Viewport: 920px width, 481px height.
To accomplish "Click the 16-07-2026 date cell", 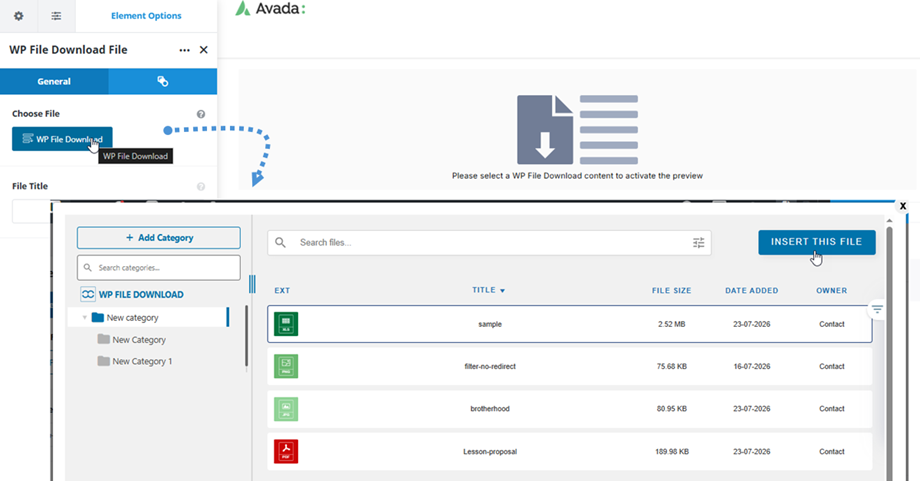I will (x=752, y=367).
